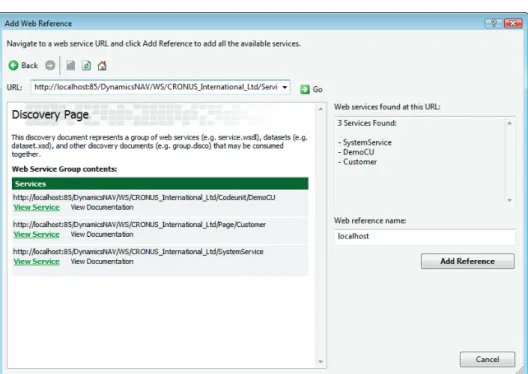
Task: Click the Codeunit/DemoCU service URL text
Action: (x=144, y=198)
